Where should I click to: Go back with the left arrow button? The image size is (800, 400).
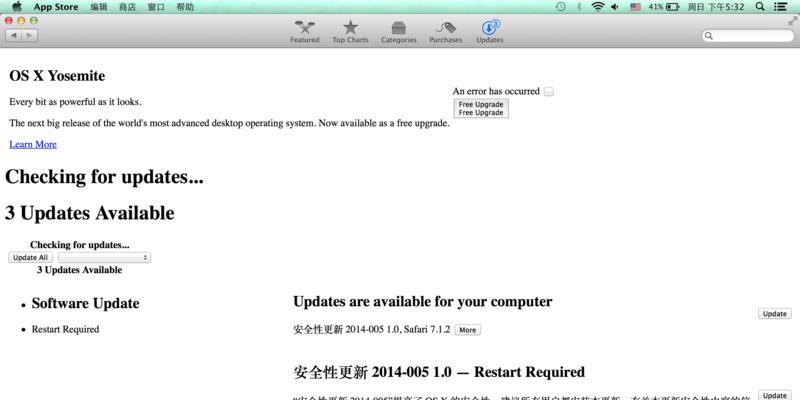tap(13, 35)
